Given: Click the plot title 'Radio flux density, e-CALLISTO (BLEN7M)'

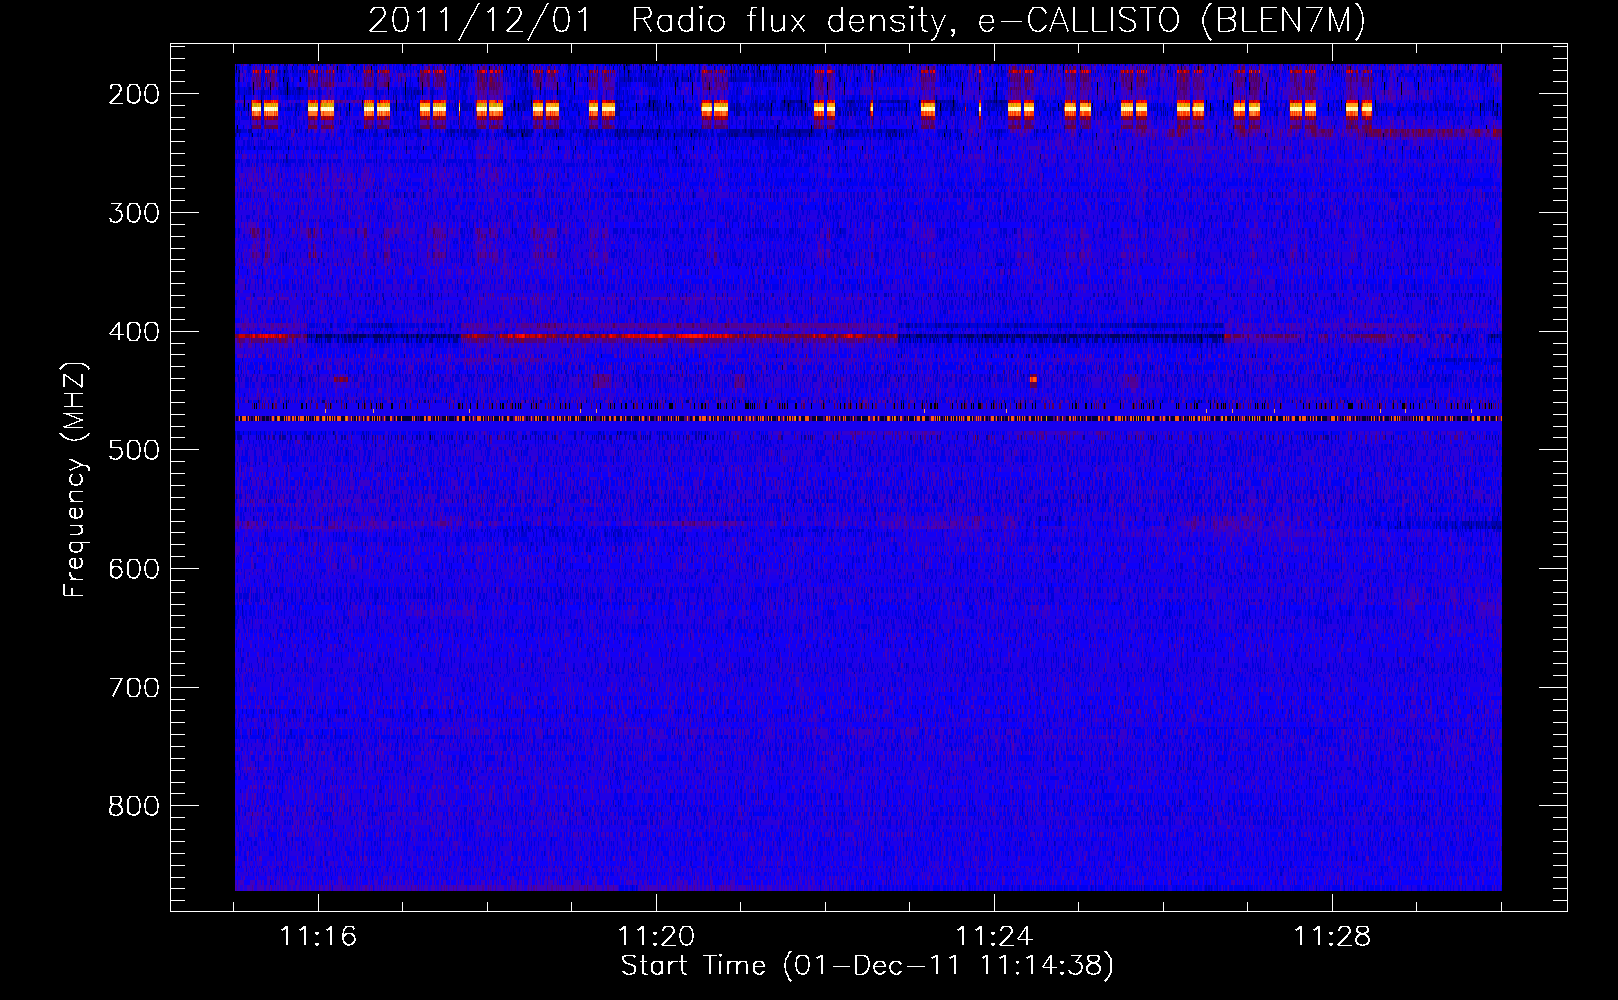Looking at the screenshot, I should click(x=998, y=20).
